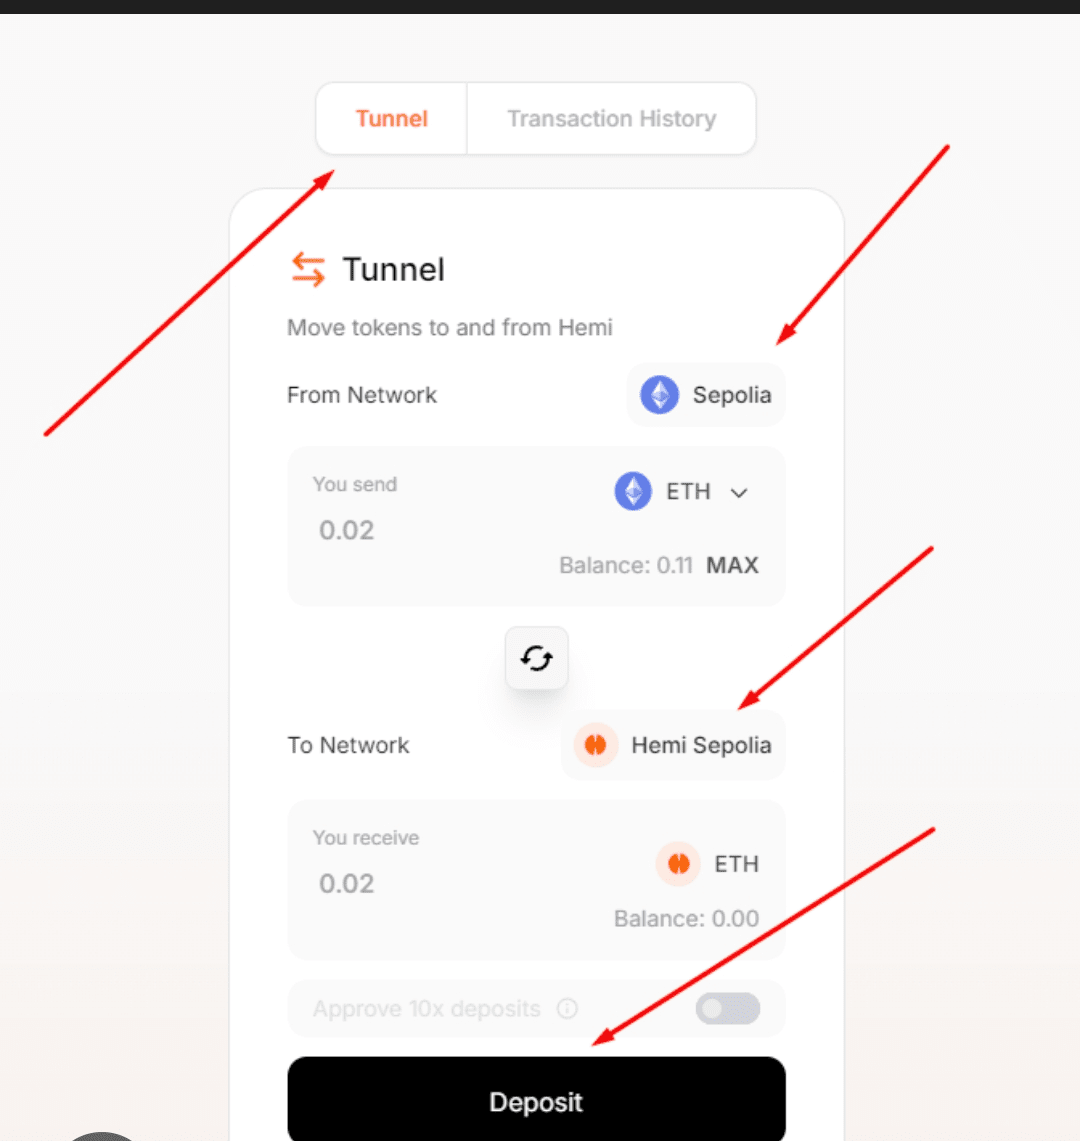
Task: Click the Hemi Sepolia orange network icon
Action: click(x=595, y=744)
